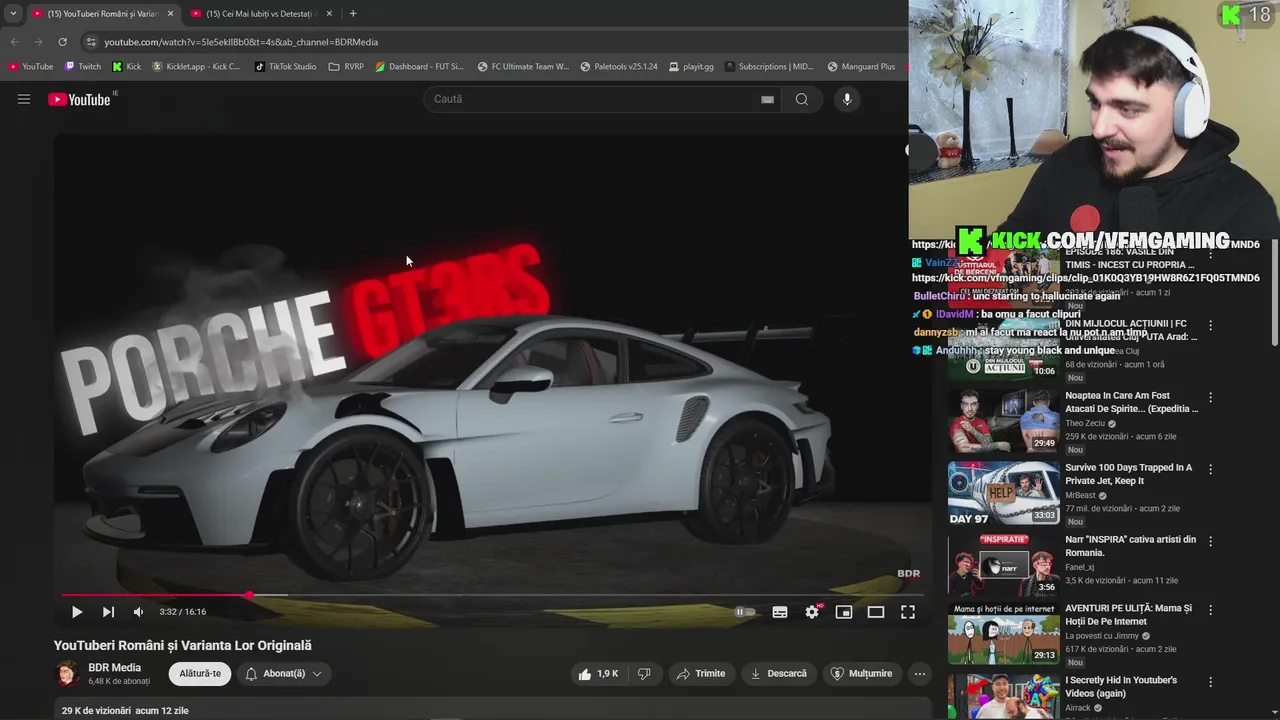Screen dimensions: 1280x720
Task: Switch to miniplayer mode
Action: pos(844,612)
